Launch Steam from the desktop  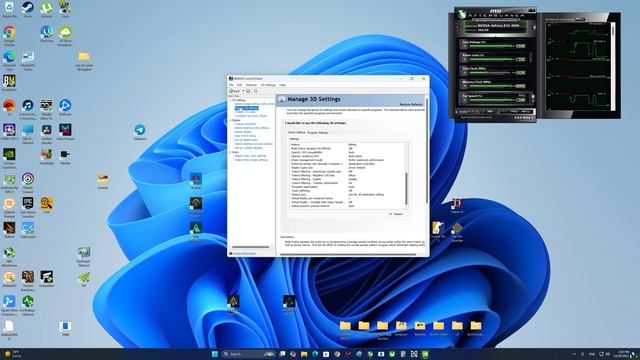(x=28, y=8)
